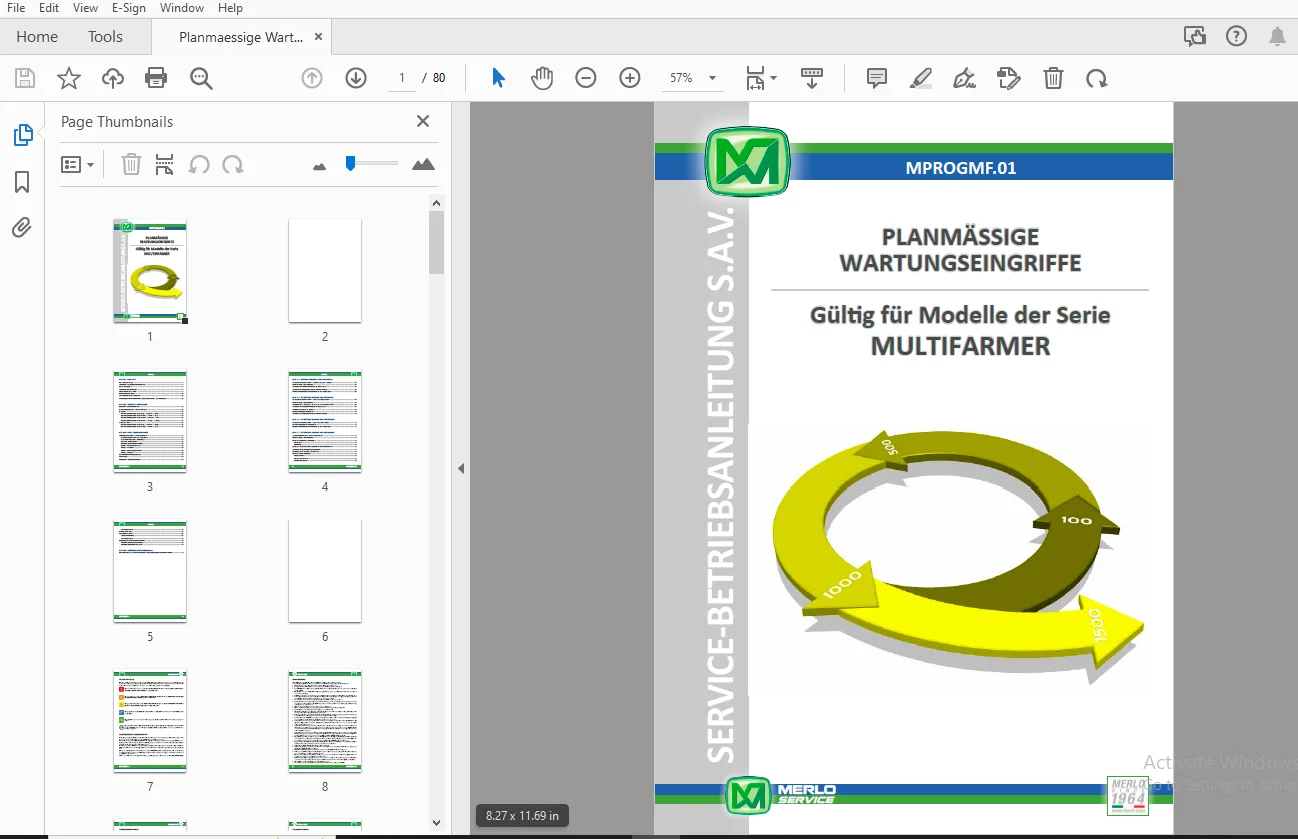1298x839 pixels.
Task: Open the Bookmarks panel
Action: click(x=22, y=182)
